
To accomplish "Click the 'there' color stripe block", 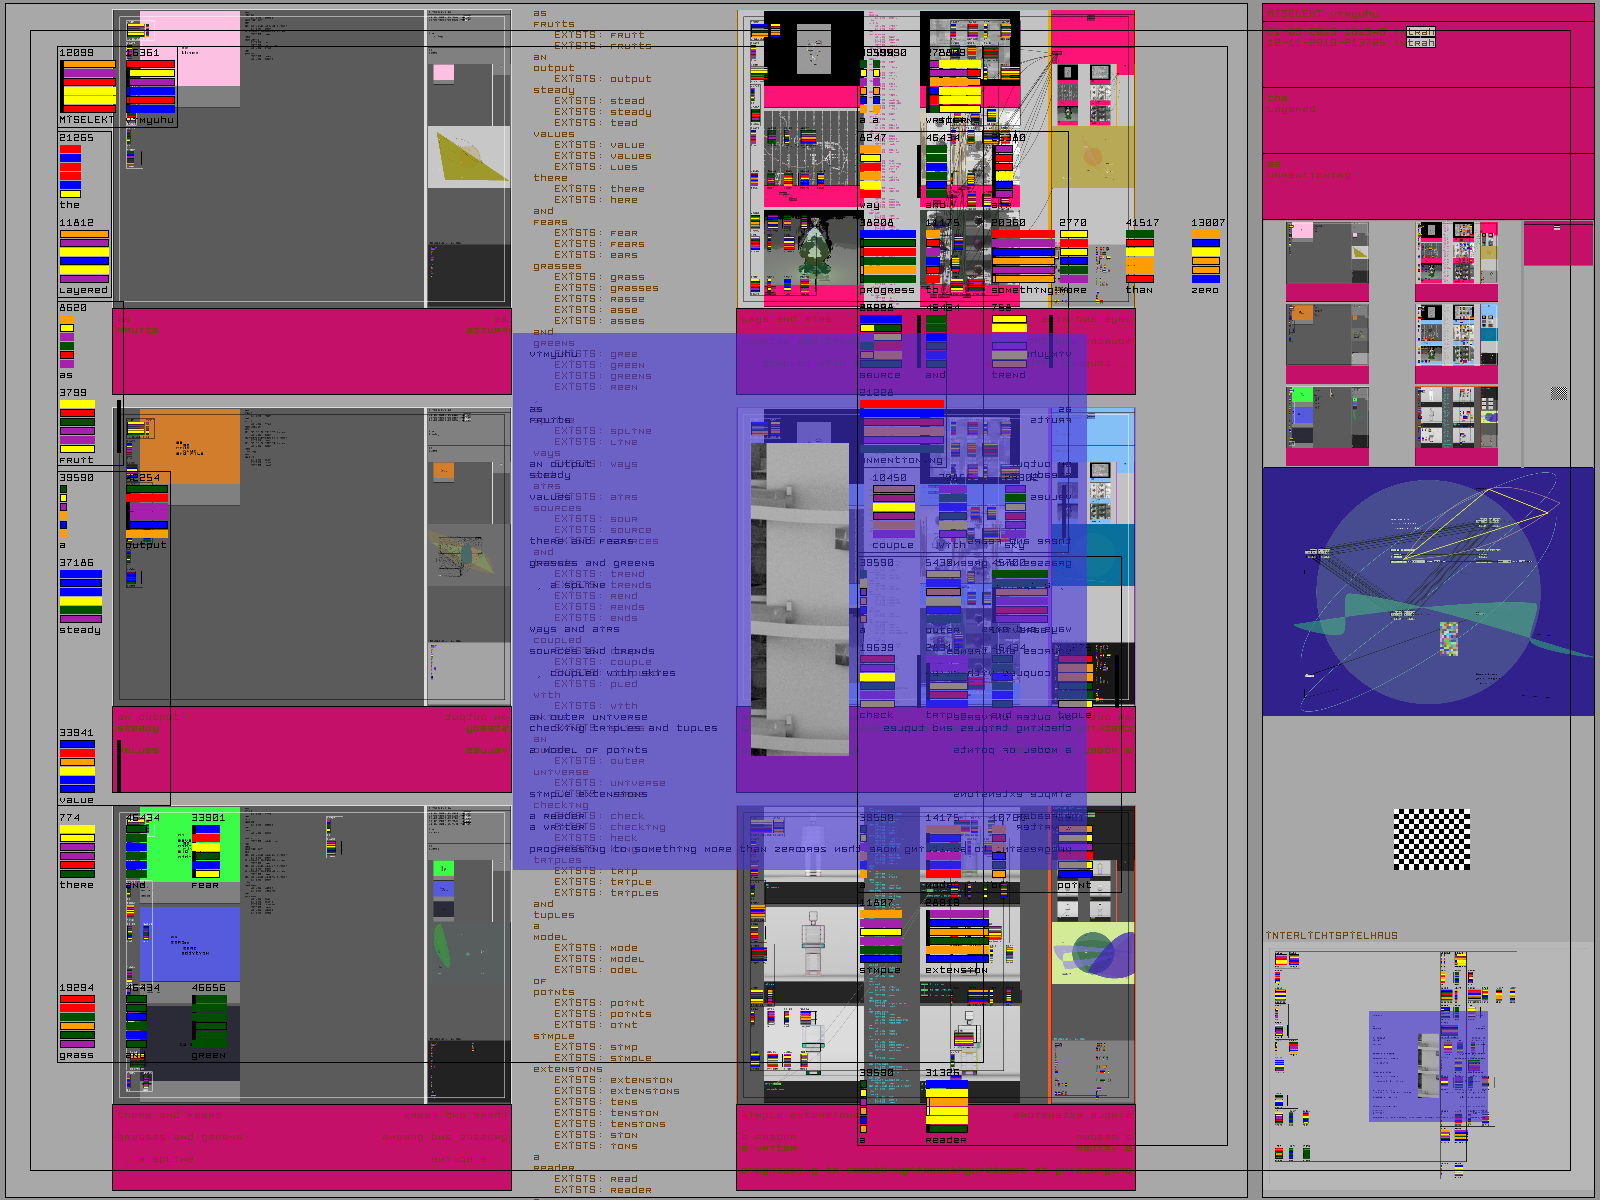I will [77, 852].
